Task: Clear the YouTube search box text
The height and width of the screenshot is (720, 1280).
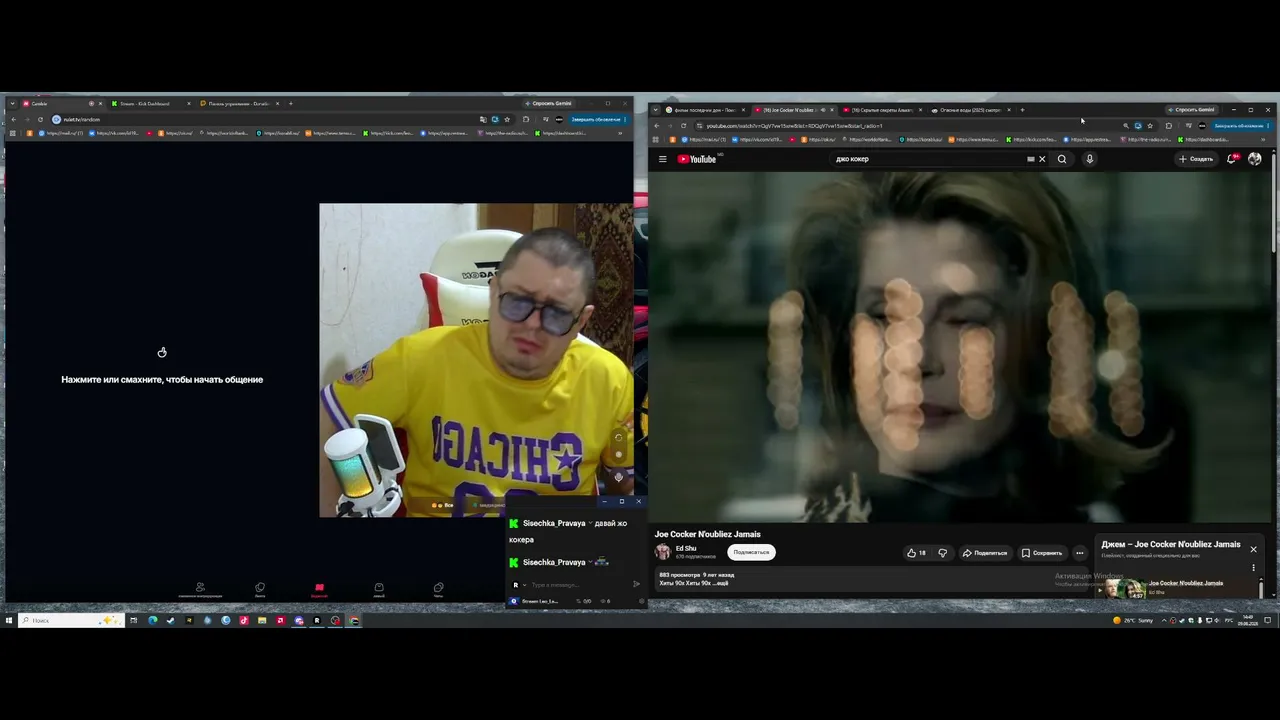Action: pyautogui.click(x=1042, y=159)
